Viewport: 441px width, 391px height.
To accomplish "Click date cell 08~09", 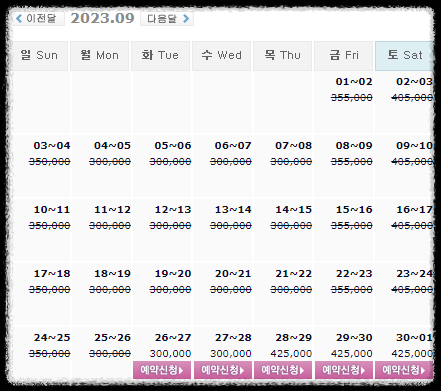I will click(343, 165).
